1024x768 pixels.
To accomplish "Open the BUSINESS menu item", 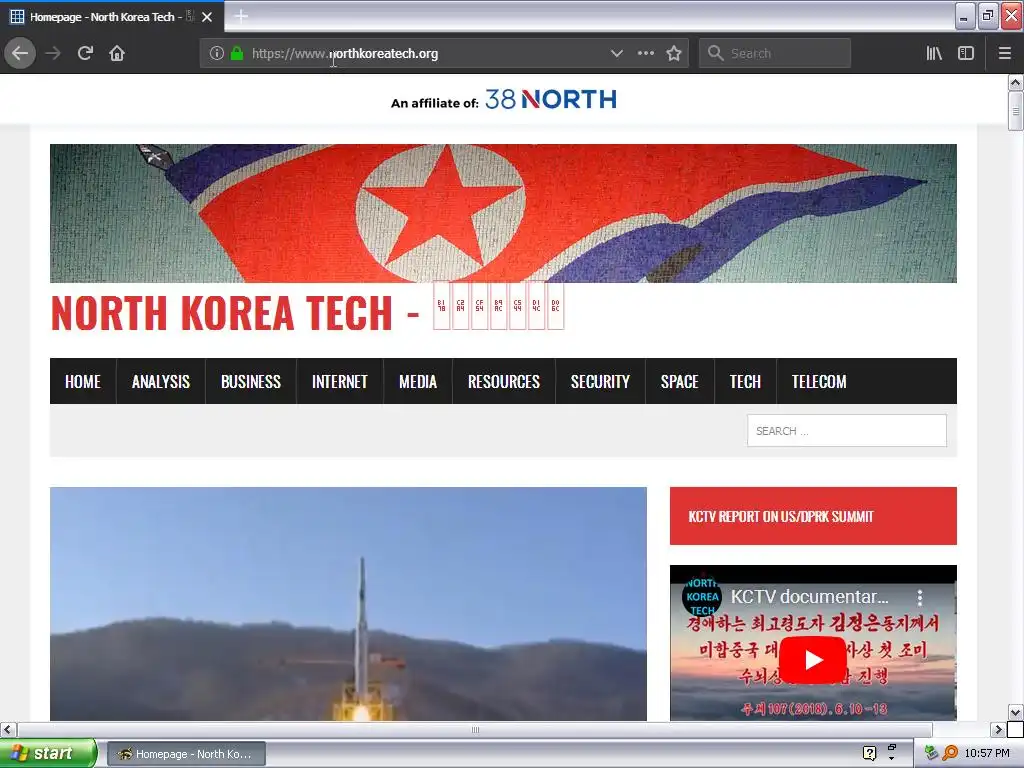I will 251,381.
